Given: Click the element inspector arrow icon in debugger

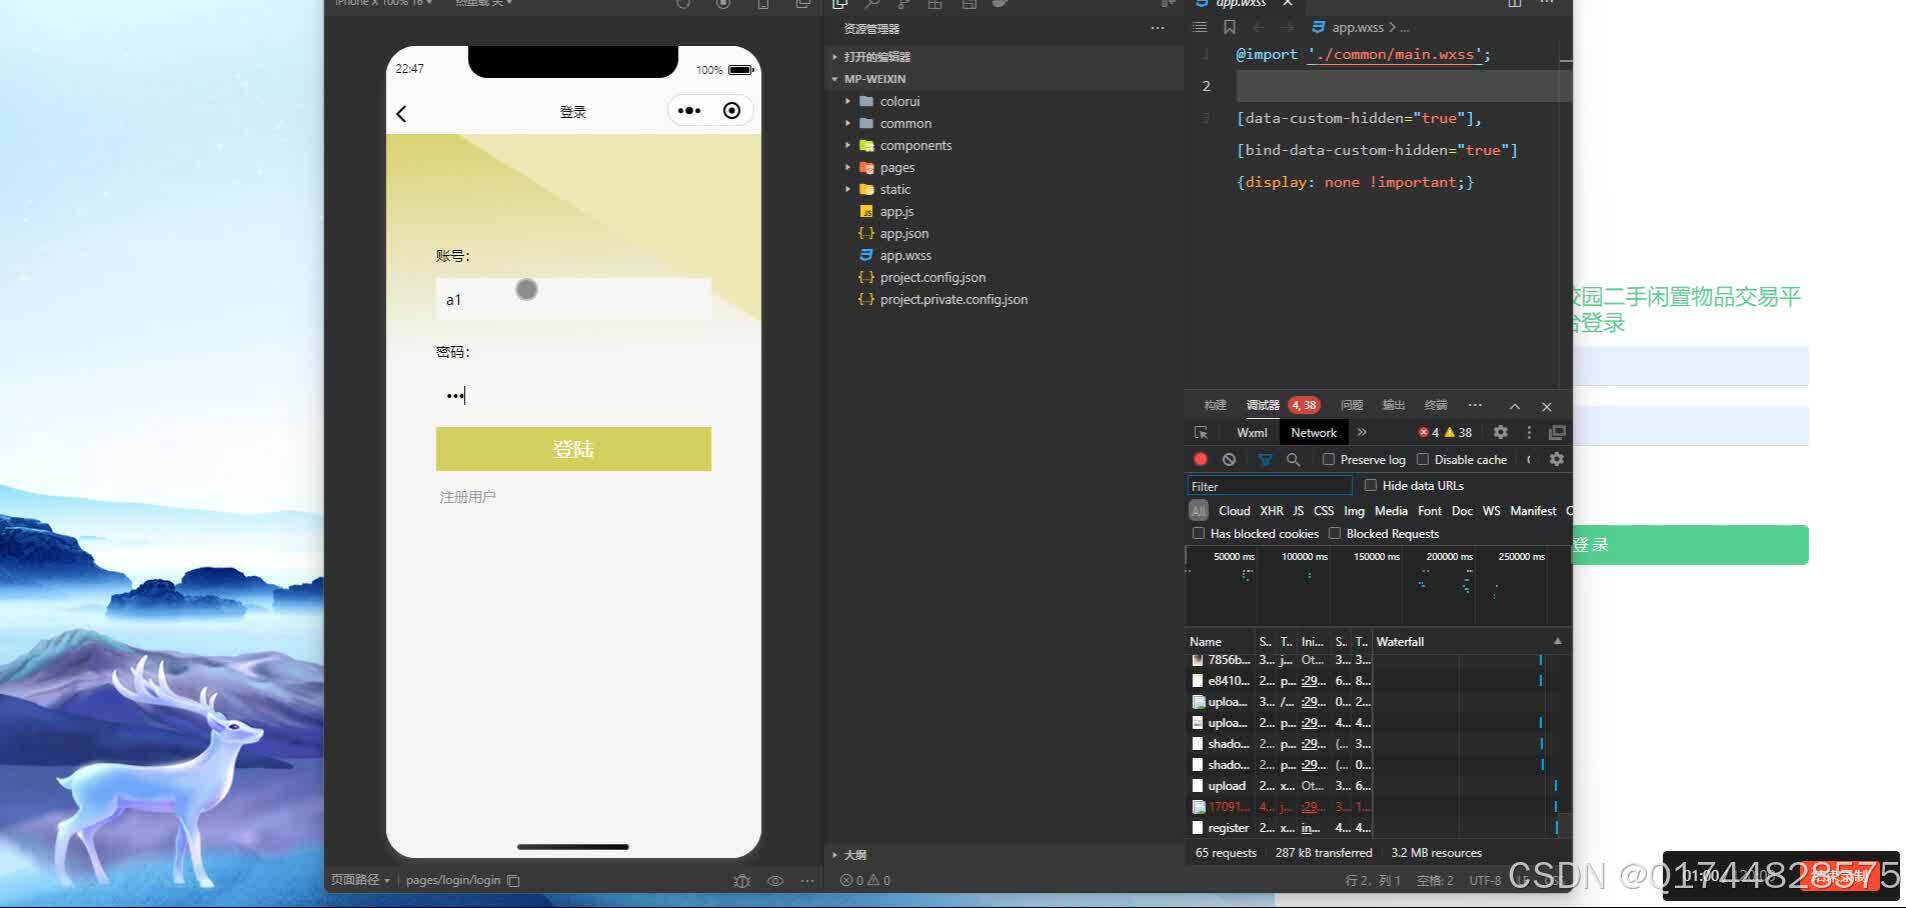Looking at the screenshot, I should (1201, 432).
